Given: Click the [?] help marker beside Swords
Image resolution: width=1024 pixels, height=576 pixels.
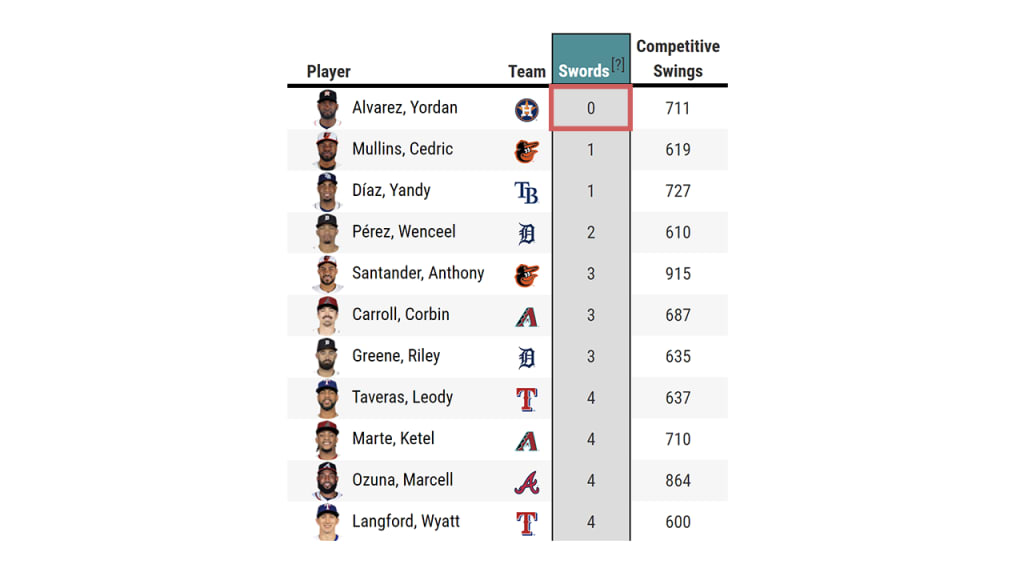Looking at the screenshot, I should point(618,65).
